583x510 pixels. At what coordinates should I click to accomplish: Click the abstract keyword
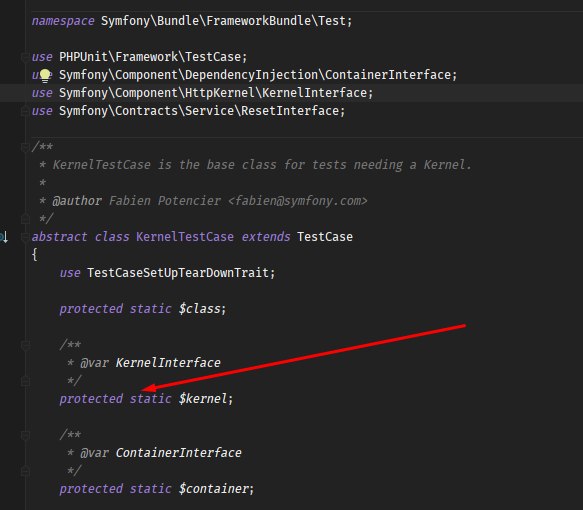pyautogui.click(x=59, y=237)
